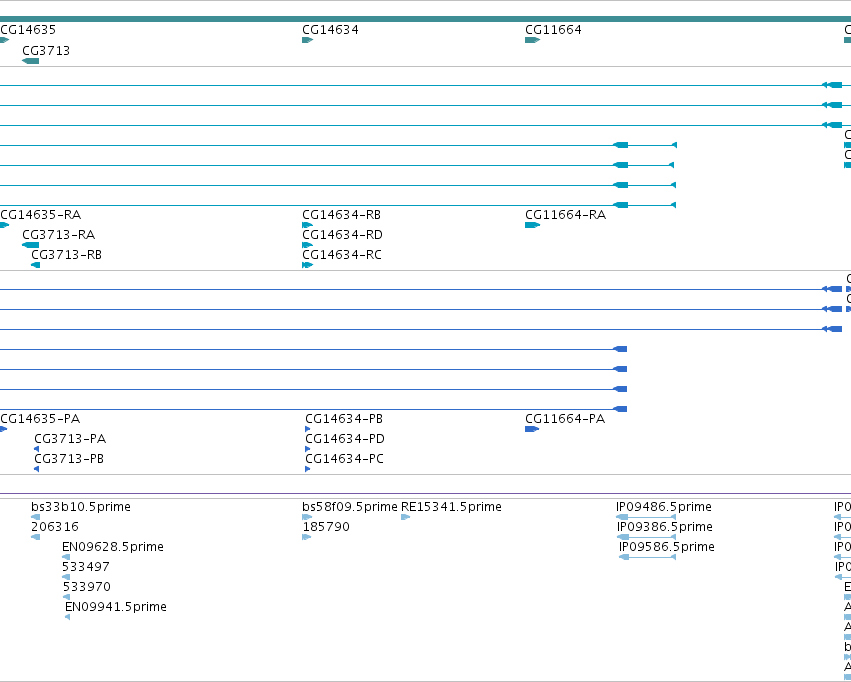Click the CG3713-RA transcript glyph
851x682 pixels.
(x=30, y=245)
